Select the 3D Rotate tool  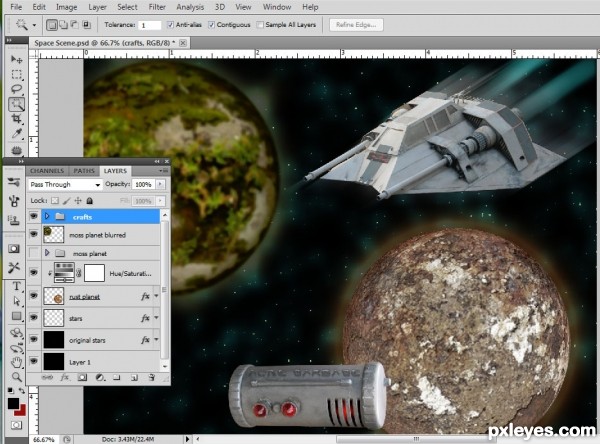coord(16,333)
